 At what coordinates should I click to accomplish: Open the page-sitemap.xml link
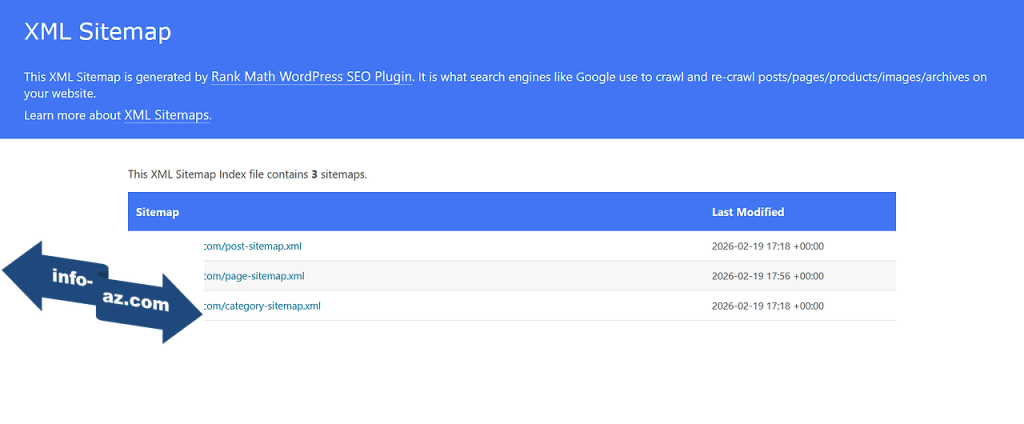(x=254, y=276)
